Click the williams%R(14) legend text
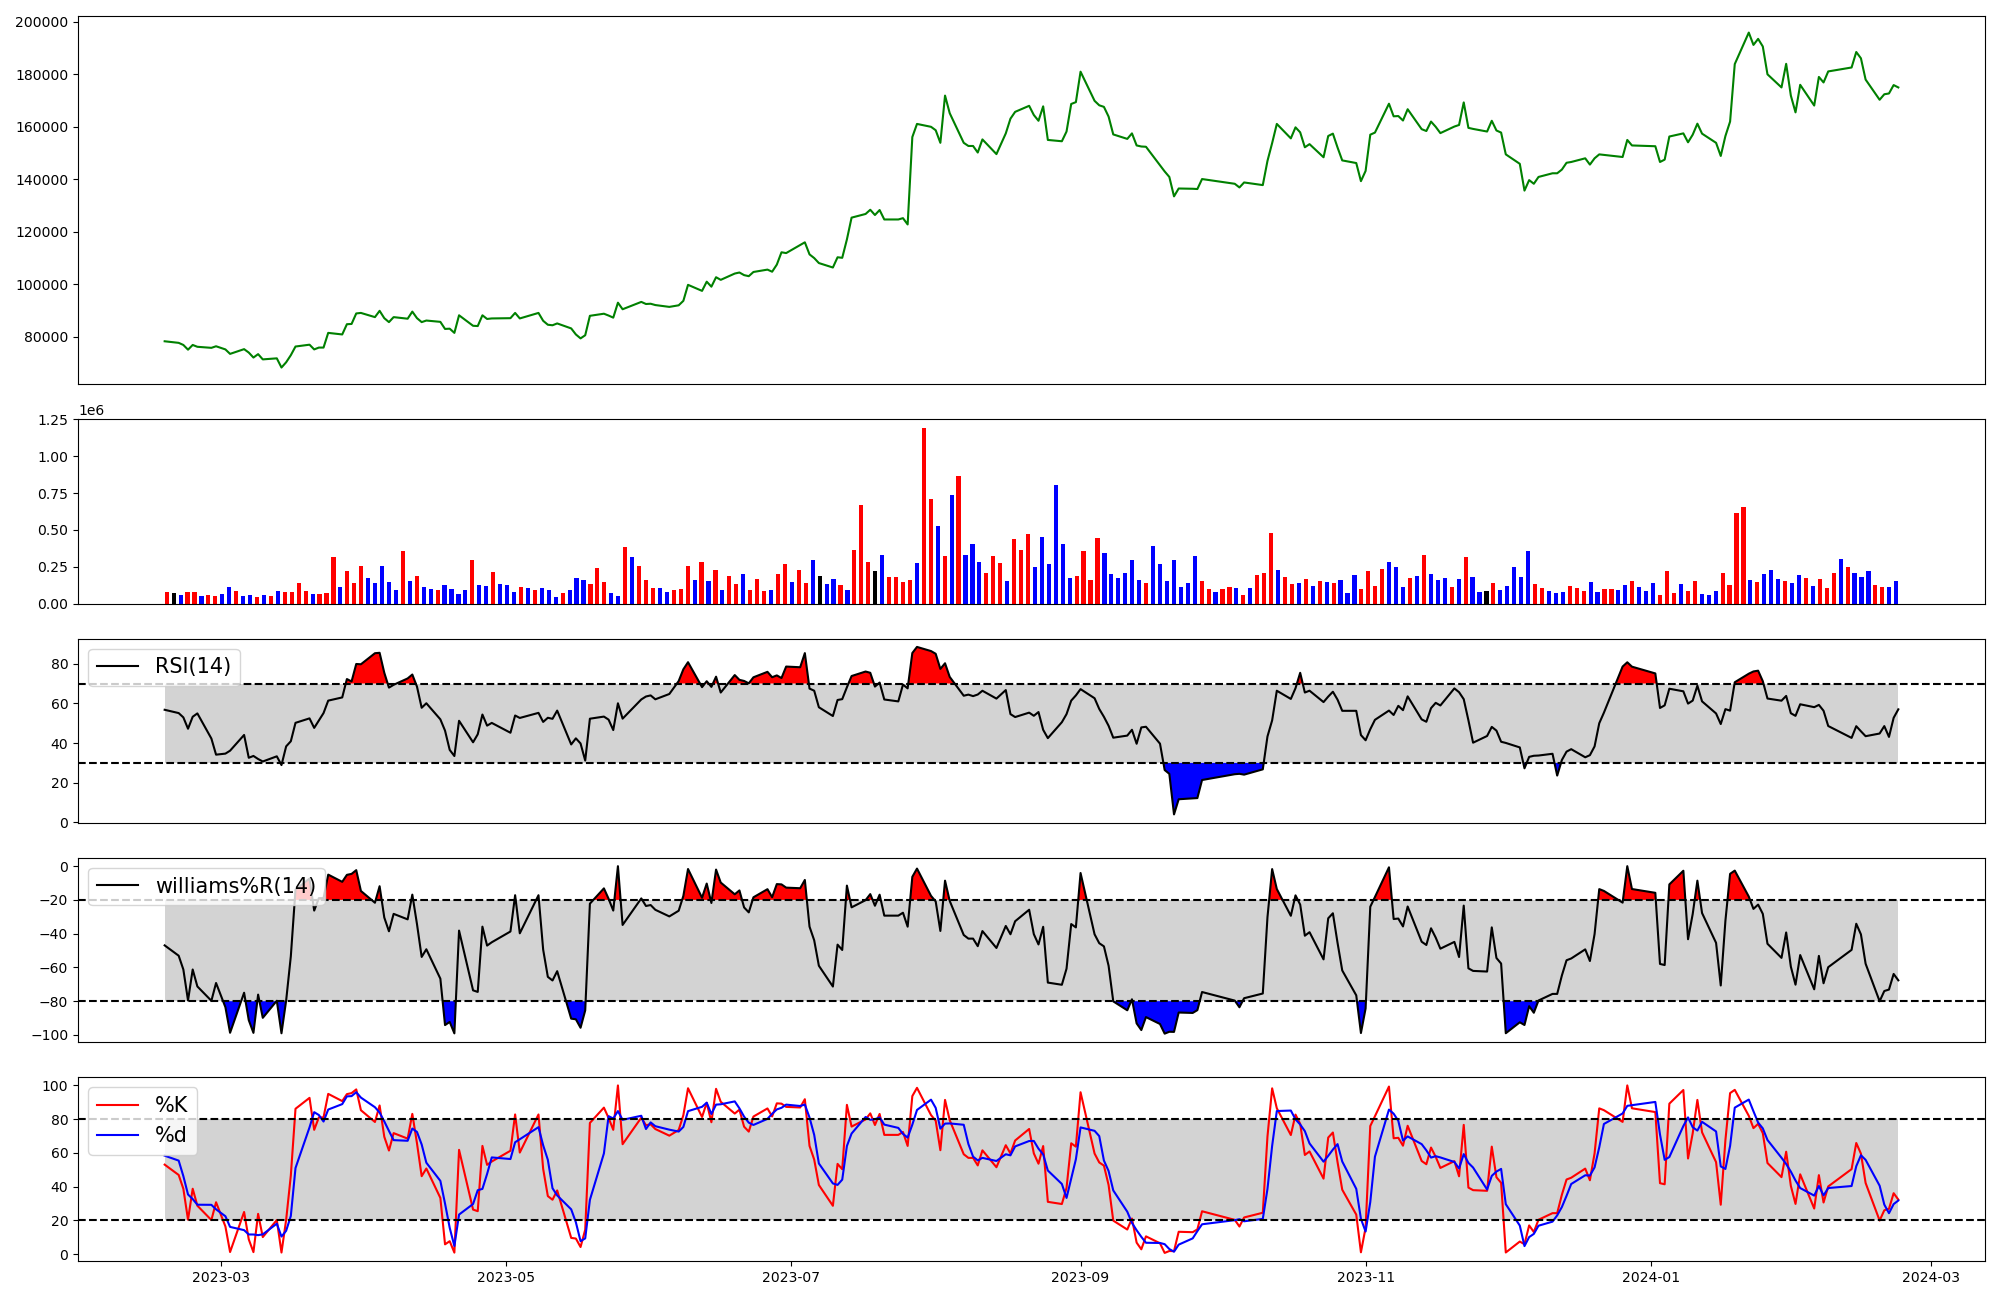The width and height of the screenshot is (2000, 1300). (235, 886)
